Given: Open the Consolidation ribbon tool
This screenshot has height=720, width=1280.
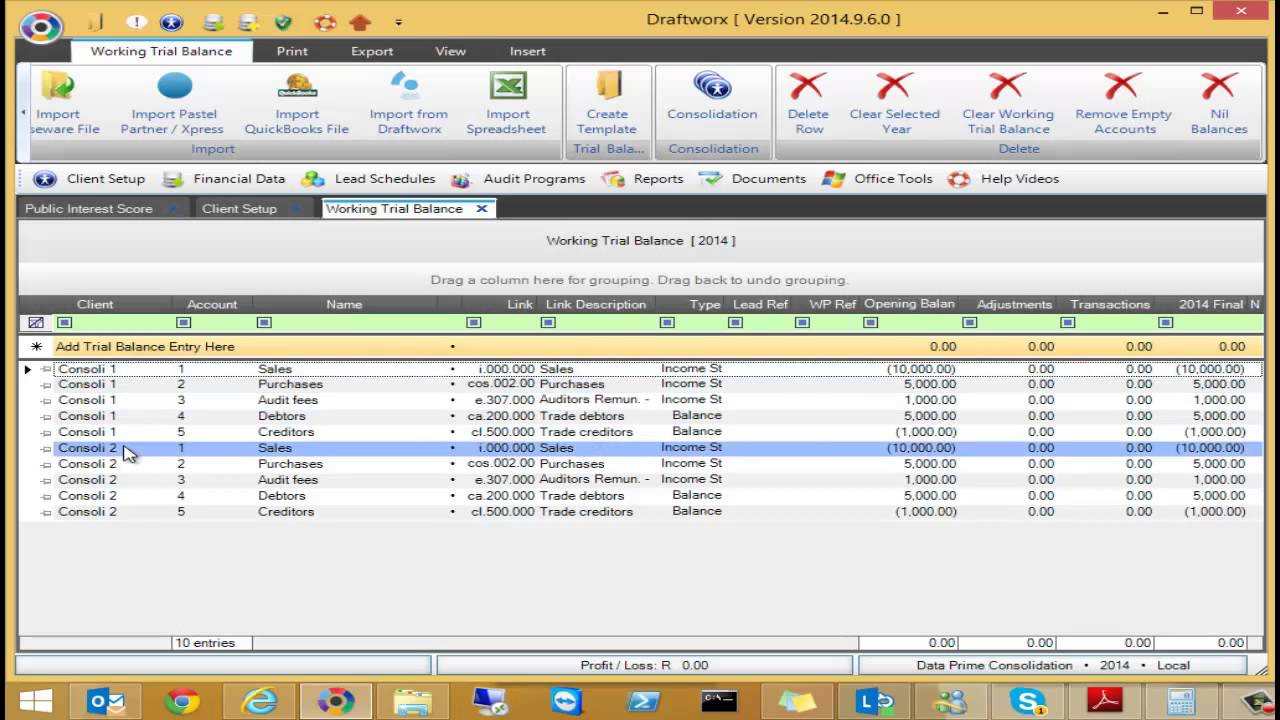Looking at the screenshot, I should [712, 95].
